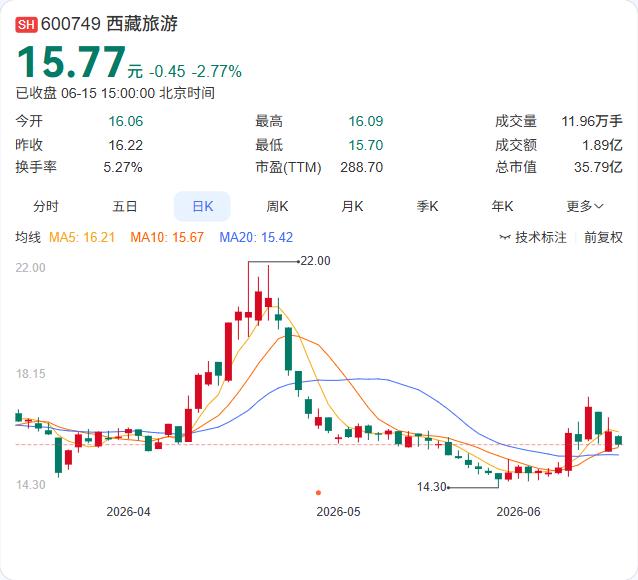Image resolution: width=638 pixels, height=580 pixels.
Task: Click the orange event dot under the chart
Action: (318, 493)
